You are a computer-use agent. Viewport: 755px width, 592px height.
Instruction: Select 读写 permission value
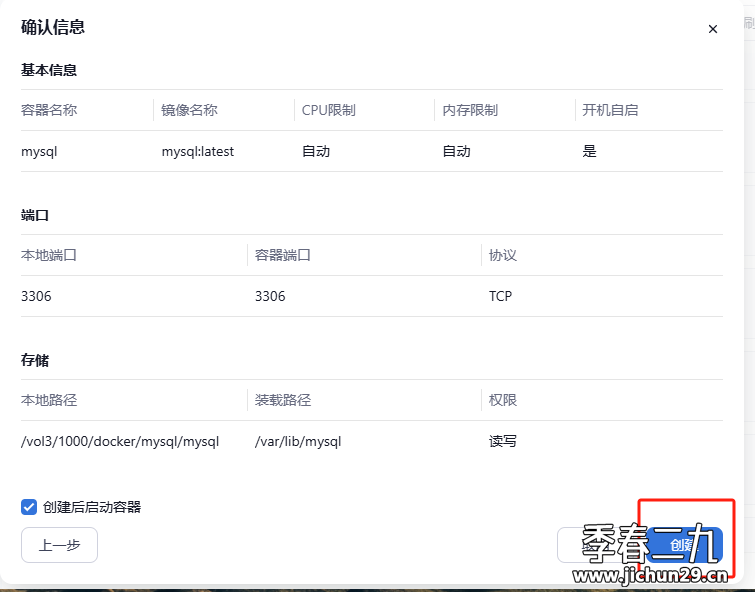503,441
